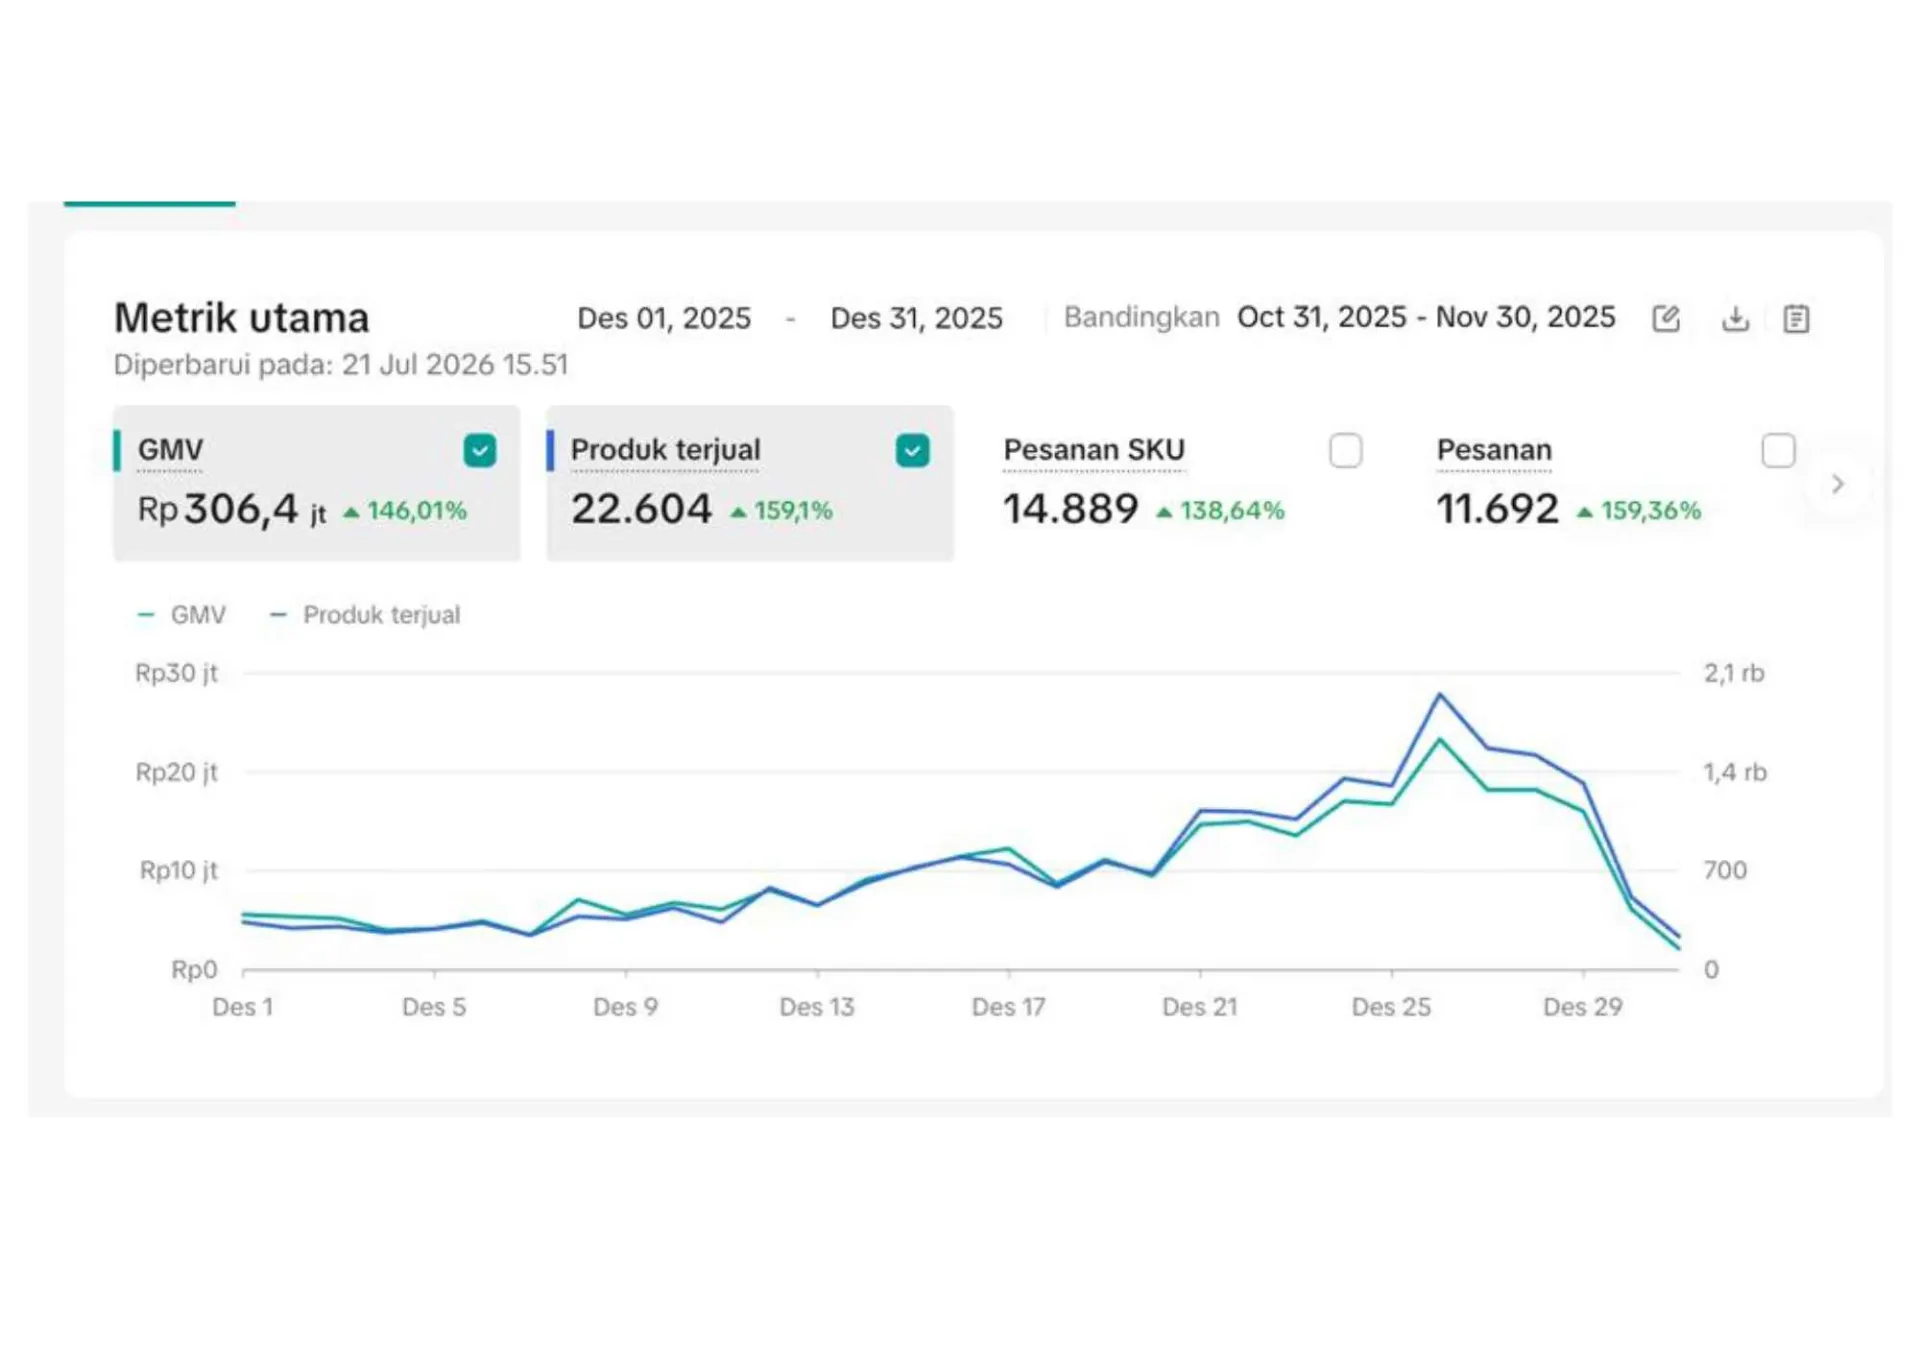The height and width of the screenshot is (1357, 1920).
Task: Select the GMV metric card
Action: 316,483
